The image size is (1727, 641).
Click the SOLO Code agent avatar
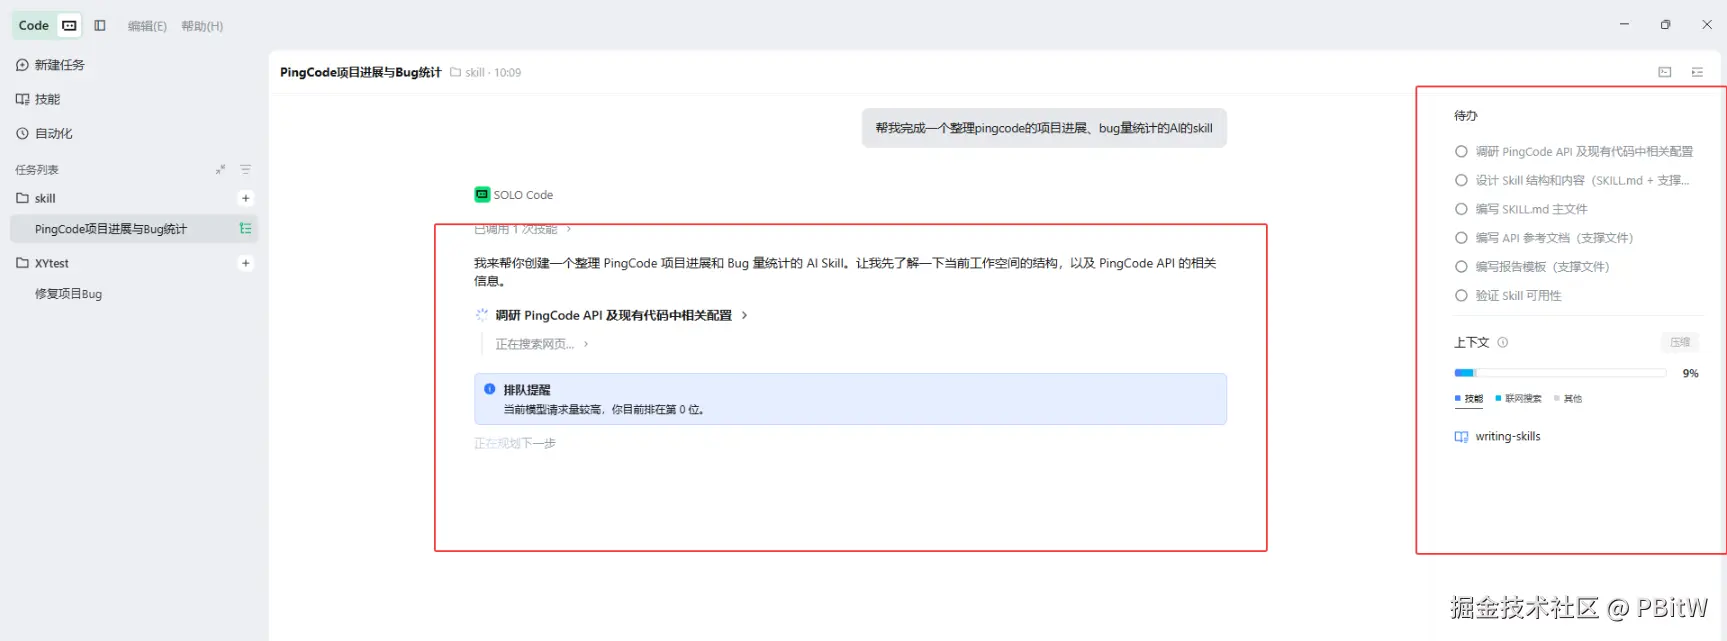[x=482, y=194]
